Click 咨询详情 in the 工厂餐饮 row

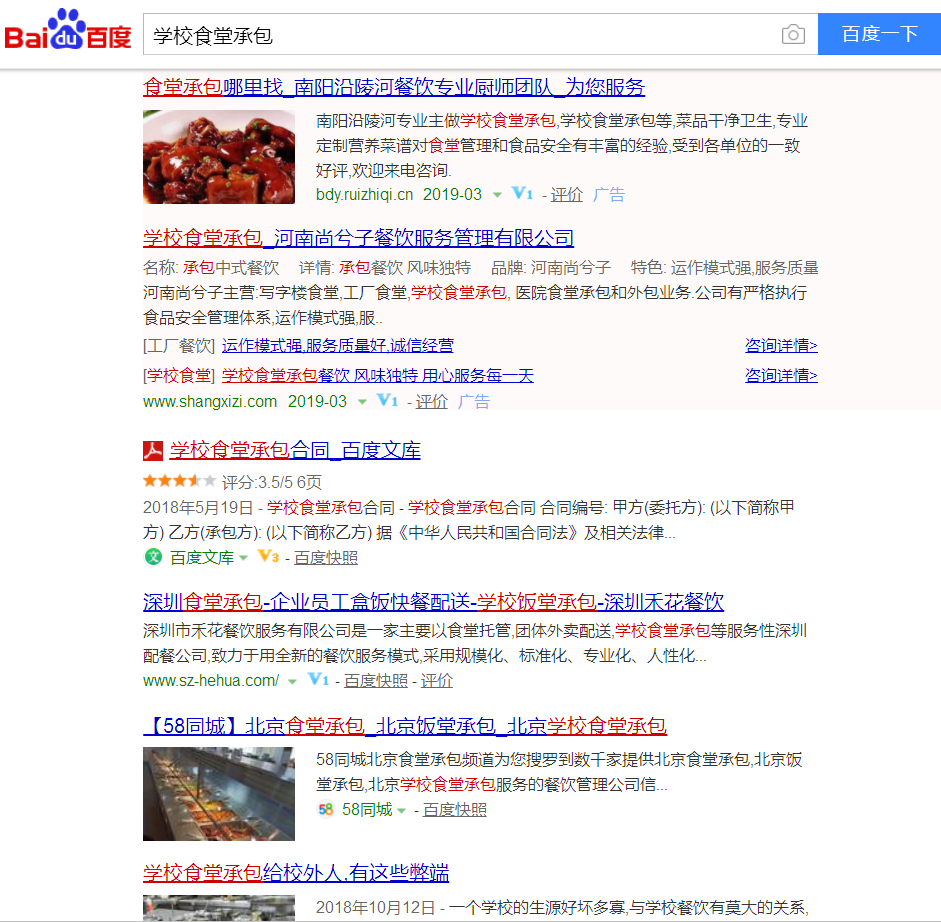pos(781,346)
